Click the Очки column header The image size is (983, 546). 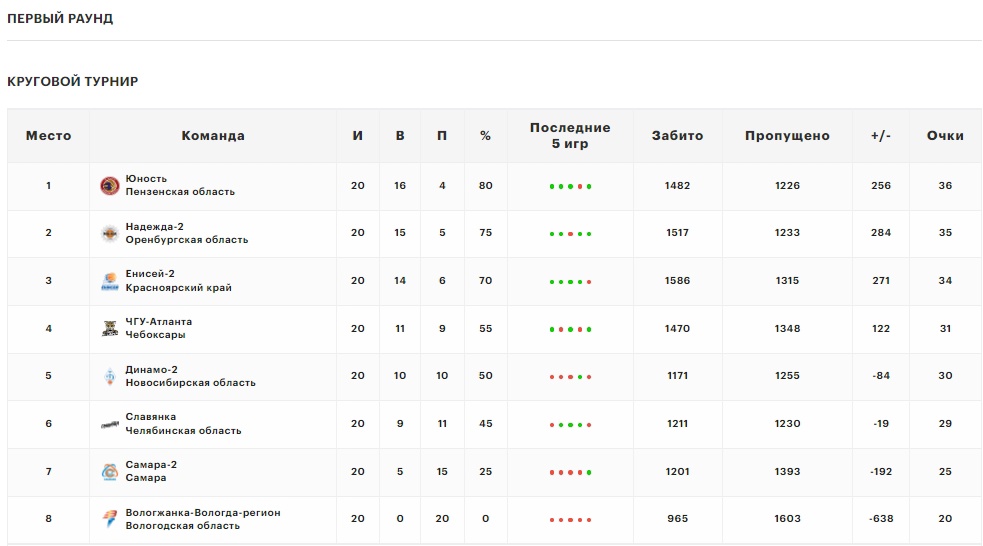[x=945, y=136]
